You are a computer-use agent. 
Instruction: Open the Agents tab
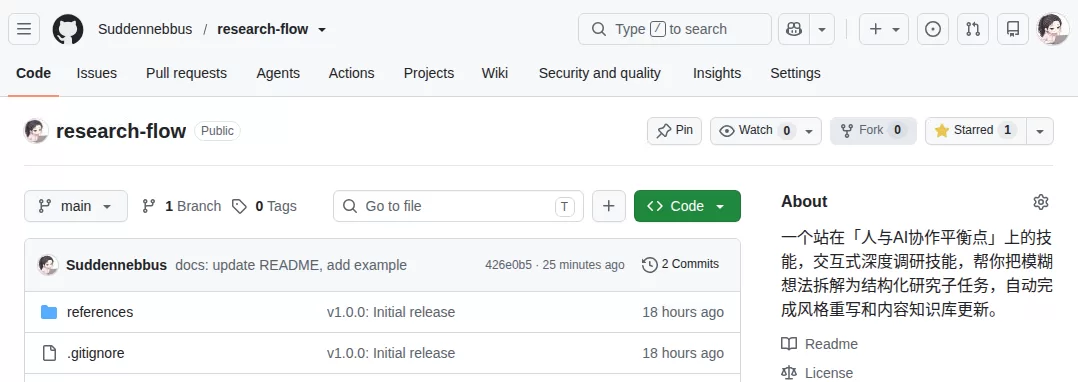click(x=278, y=73)
